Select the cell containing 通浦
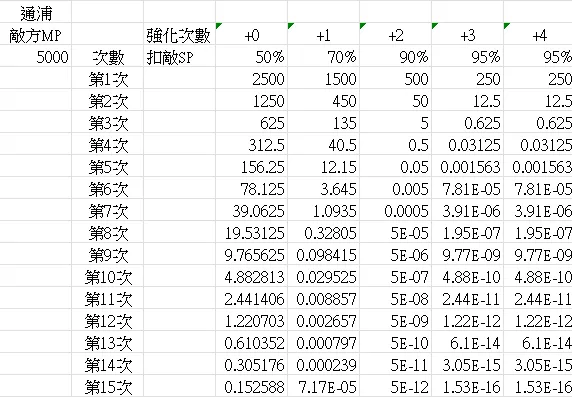This screenshot has height=397, width=572. 36,12
